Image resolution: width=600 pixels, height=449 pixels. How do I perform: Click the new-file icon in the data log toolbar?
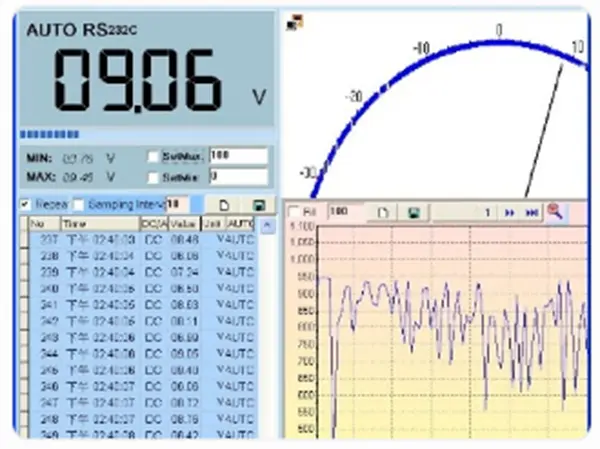point(224,206)
